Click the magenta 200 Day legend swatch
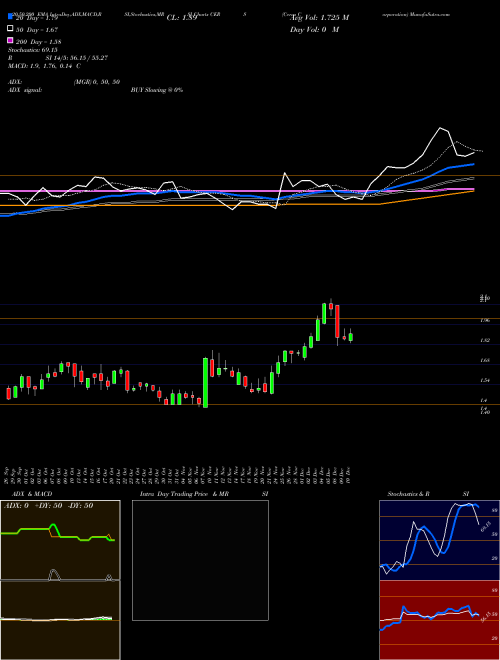 (x=11, y=40)
